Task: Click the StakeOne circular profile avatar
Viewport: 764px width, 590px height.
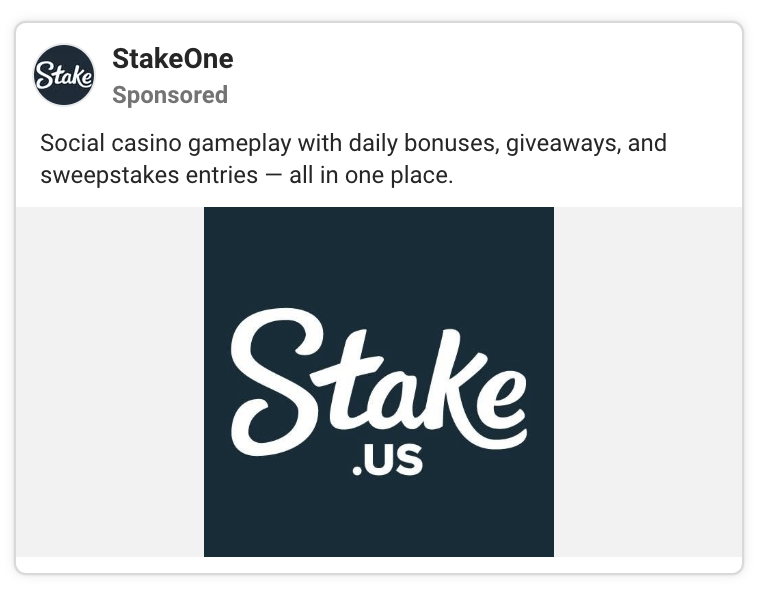Action: click(x=64, y=75)
